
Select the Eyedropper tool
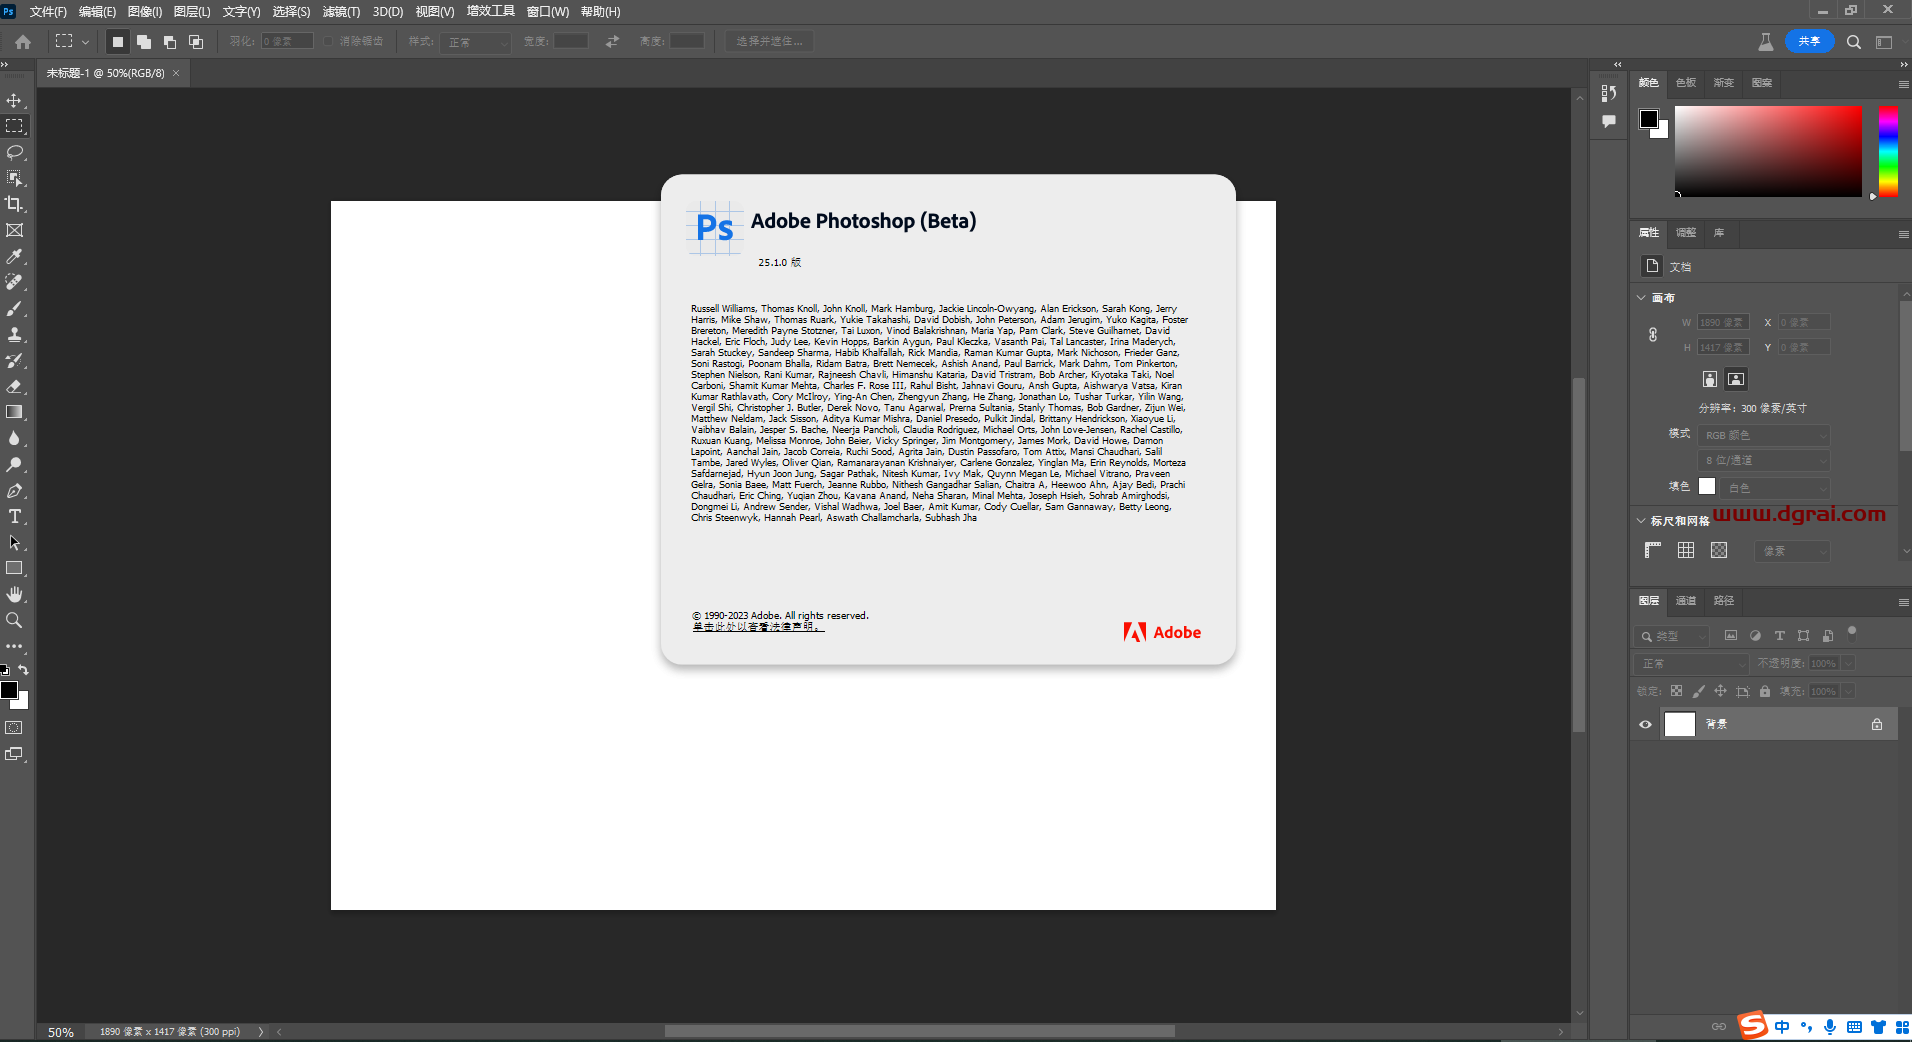(x=14, y=257)
